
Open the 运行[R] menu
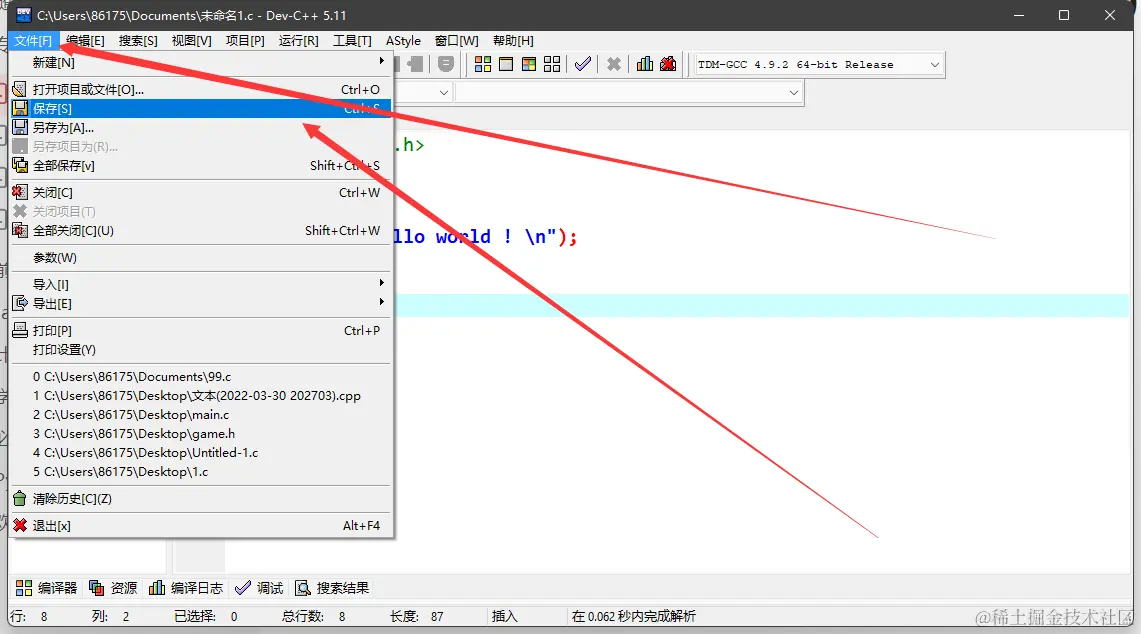[298, 41]
